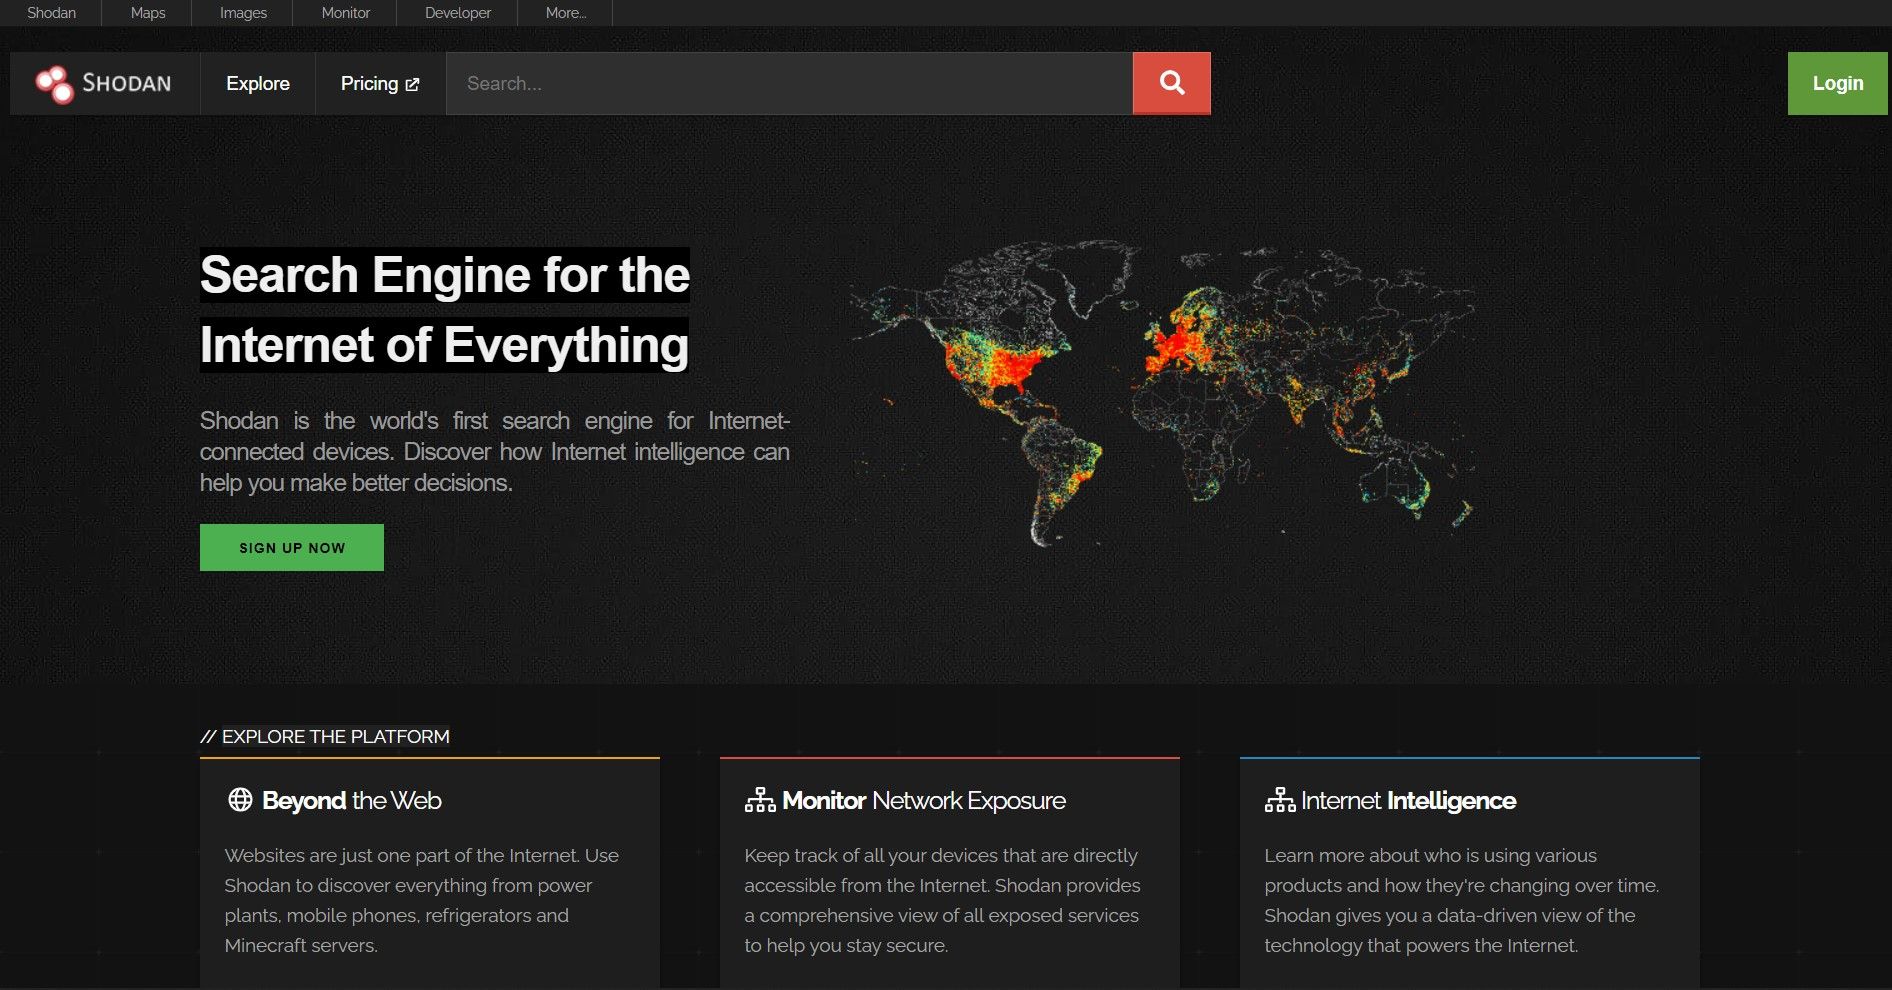The width and height of the screenshot is (1892, 990).
Task: Expand the More... menu in top bar
Action: point(566,13)
